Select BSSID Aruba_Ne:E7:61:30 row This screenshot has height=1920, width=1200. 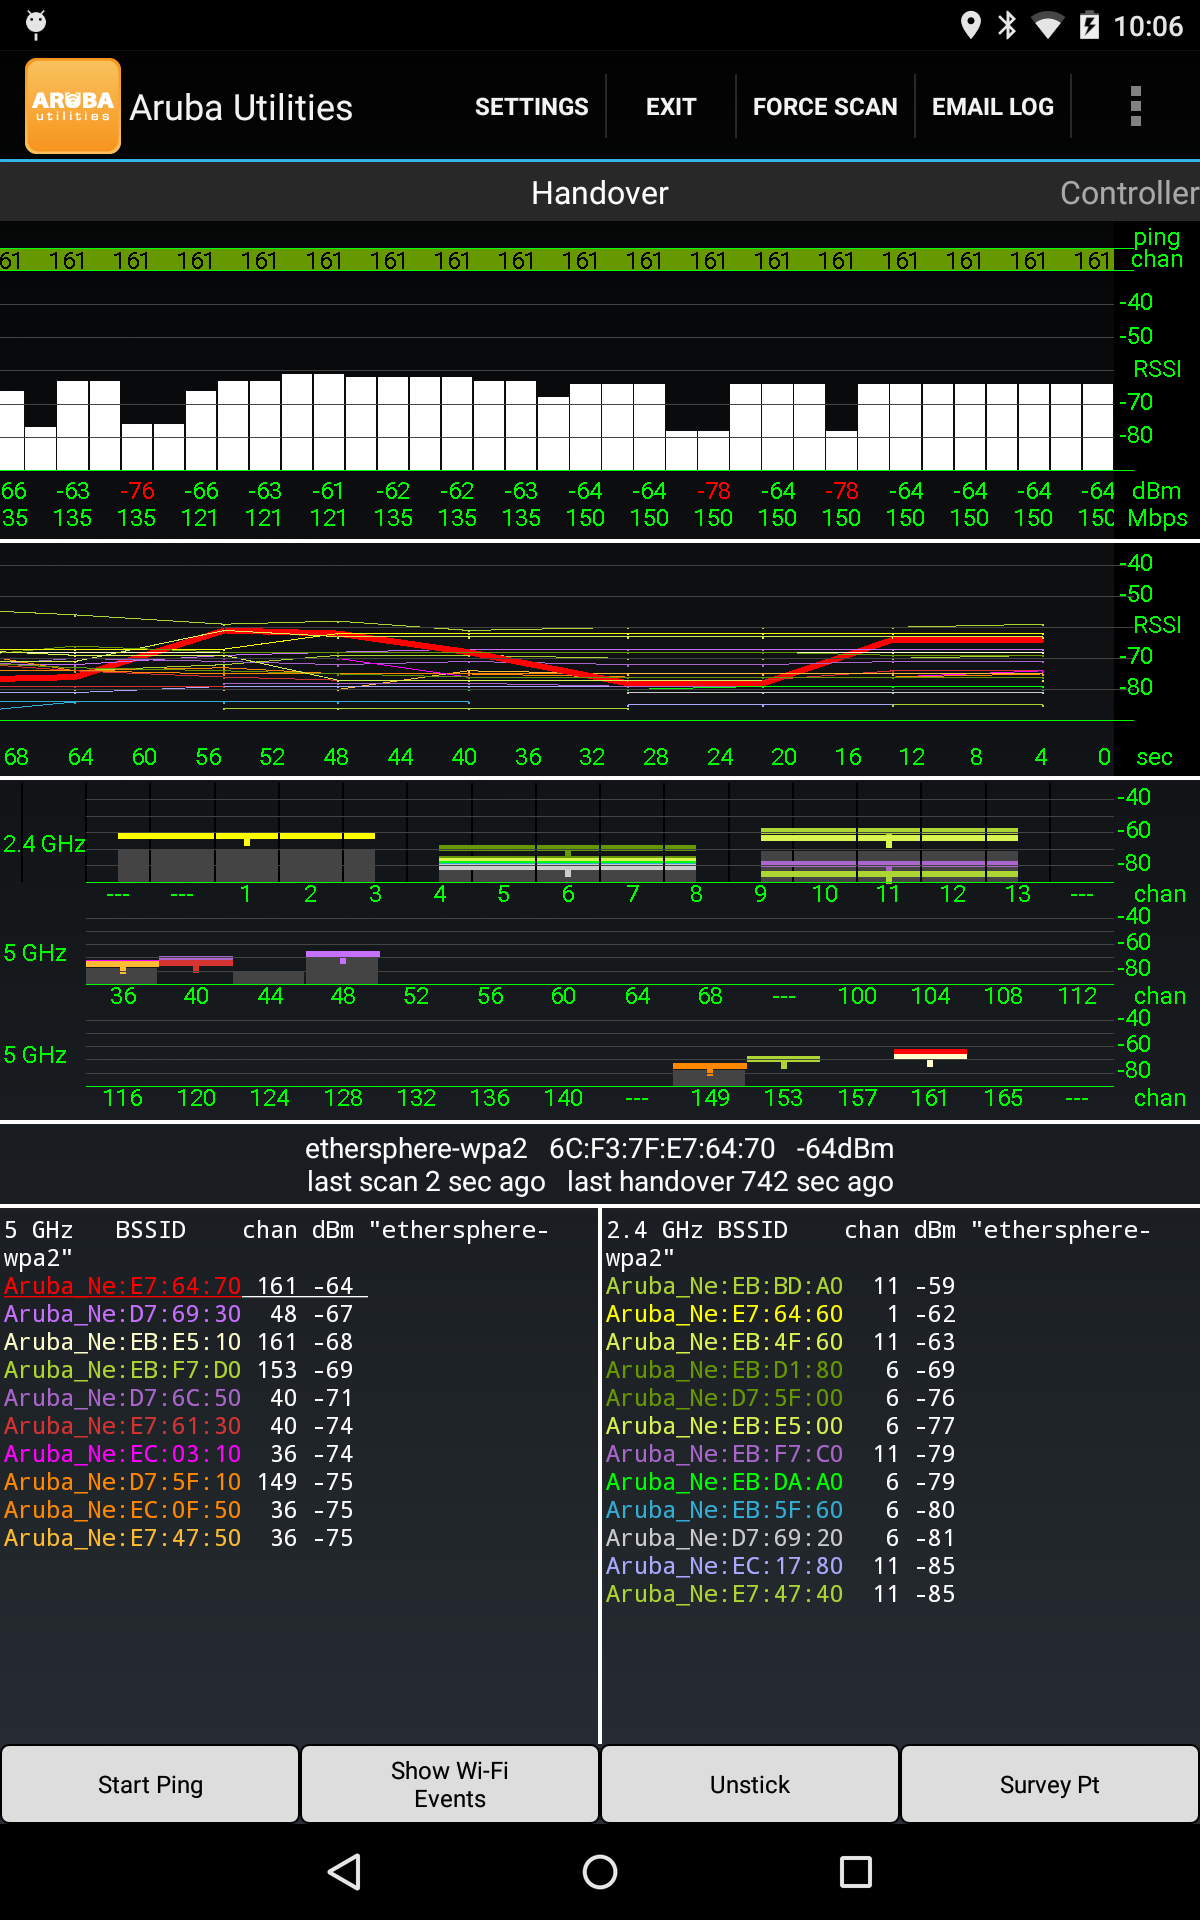coord(179,1425)
